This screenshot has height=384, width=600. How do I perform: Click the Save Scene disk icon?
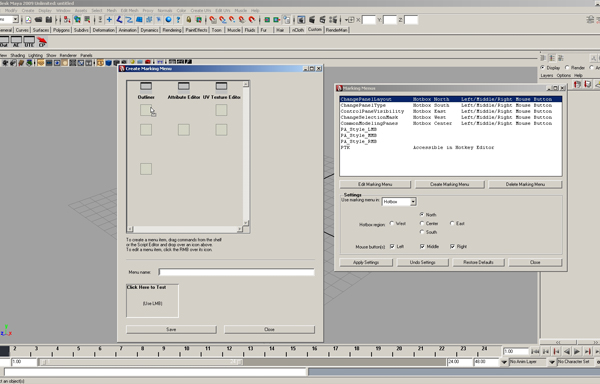[x=49, y=20]
